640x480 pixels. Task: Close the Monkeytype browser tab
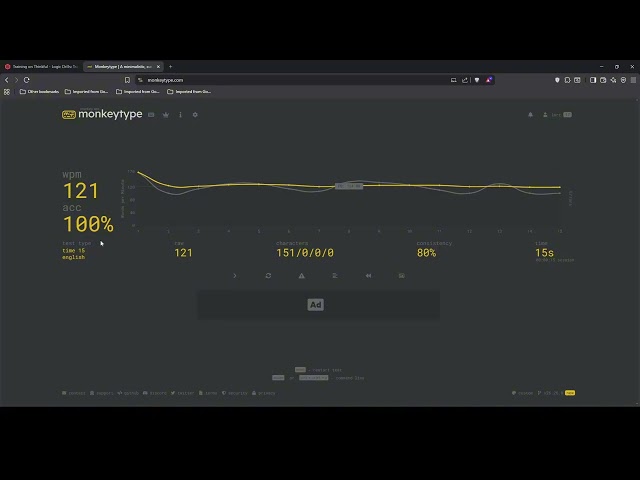click(x=158, y=67)
